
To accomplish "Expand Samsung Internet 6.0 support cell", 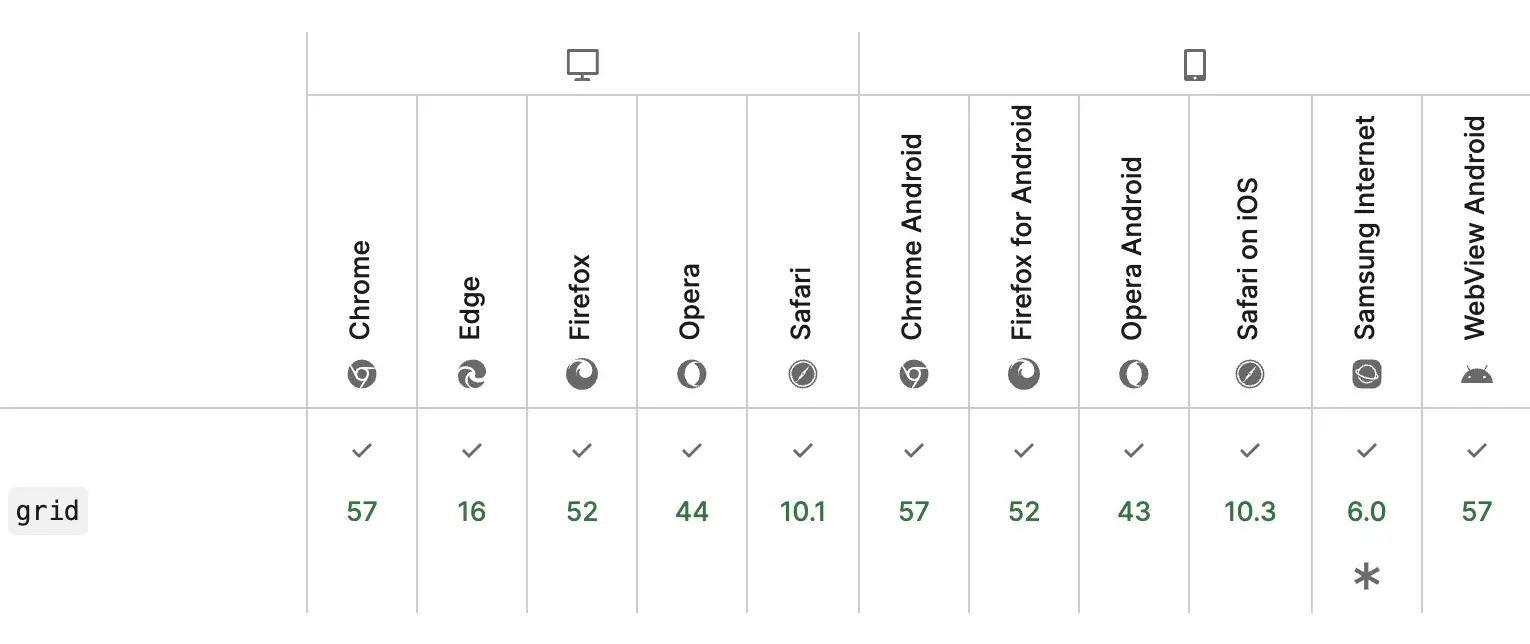I will [x=1366, y=511].
